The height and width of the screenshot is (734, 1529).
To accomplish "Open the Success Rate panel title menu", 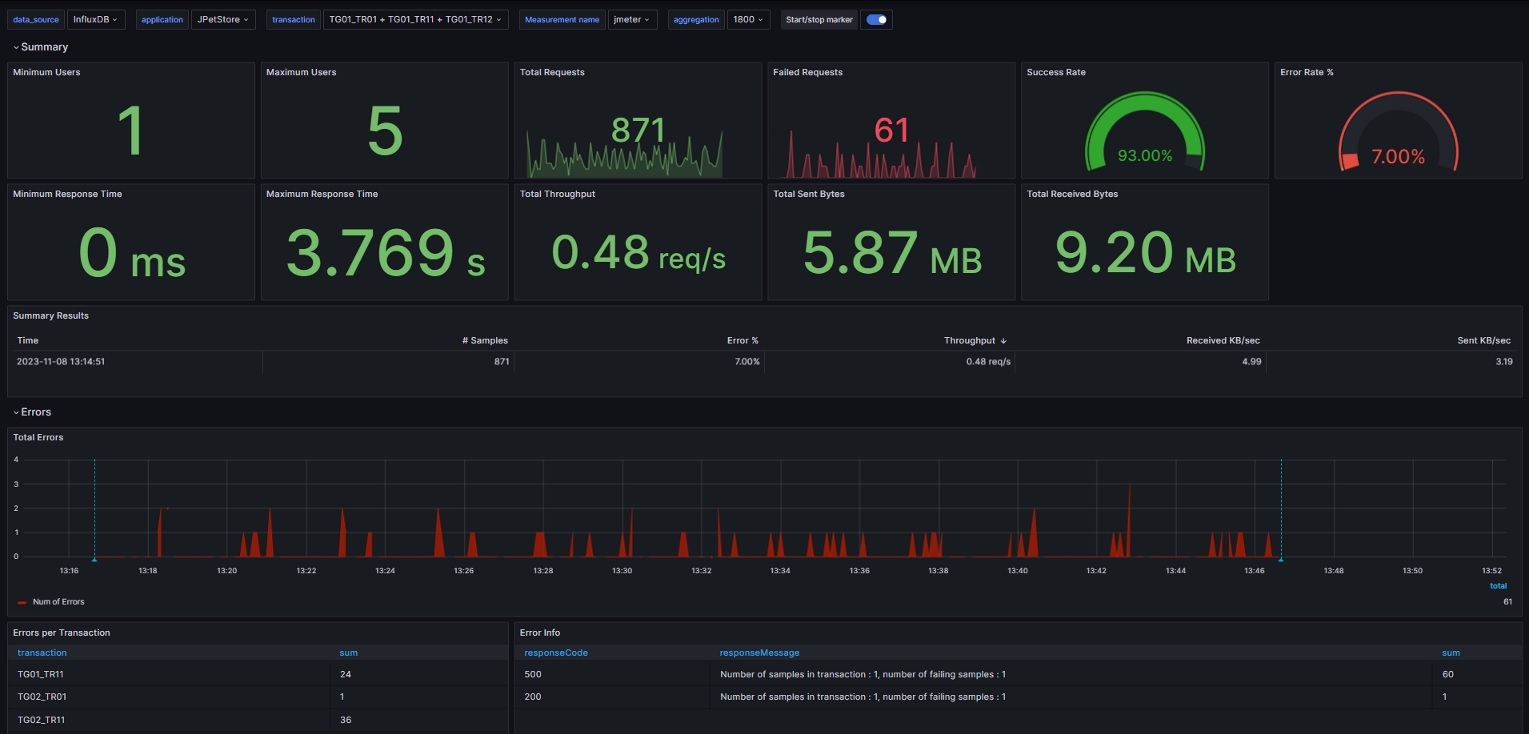I will click(1055, 72).
